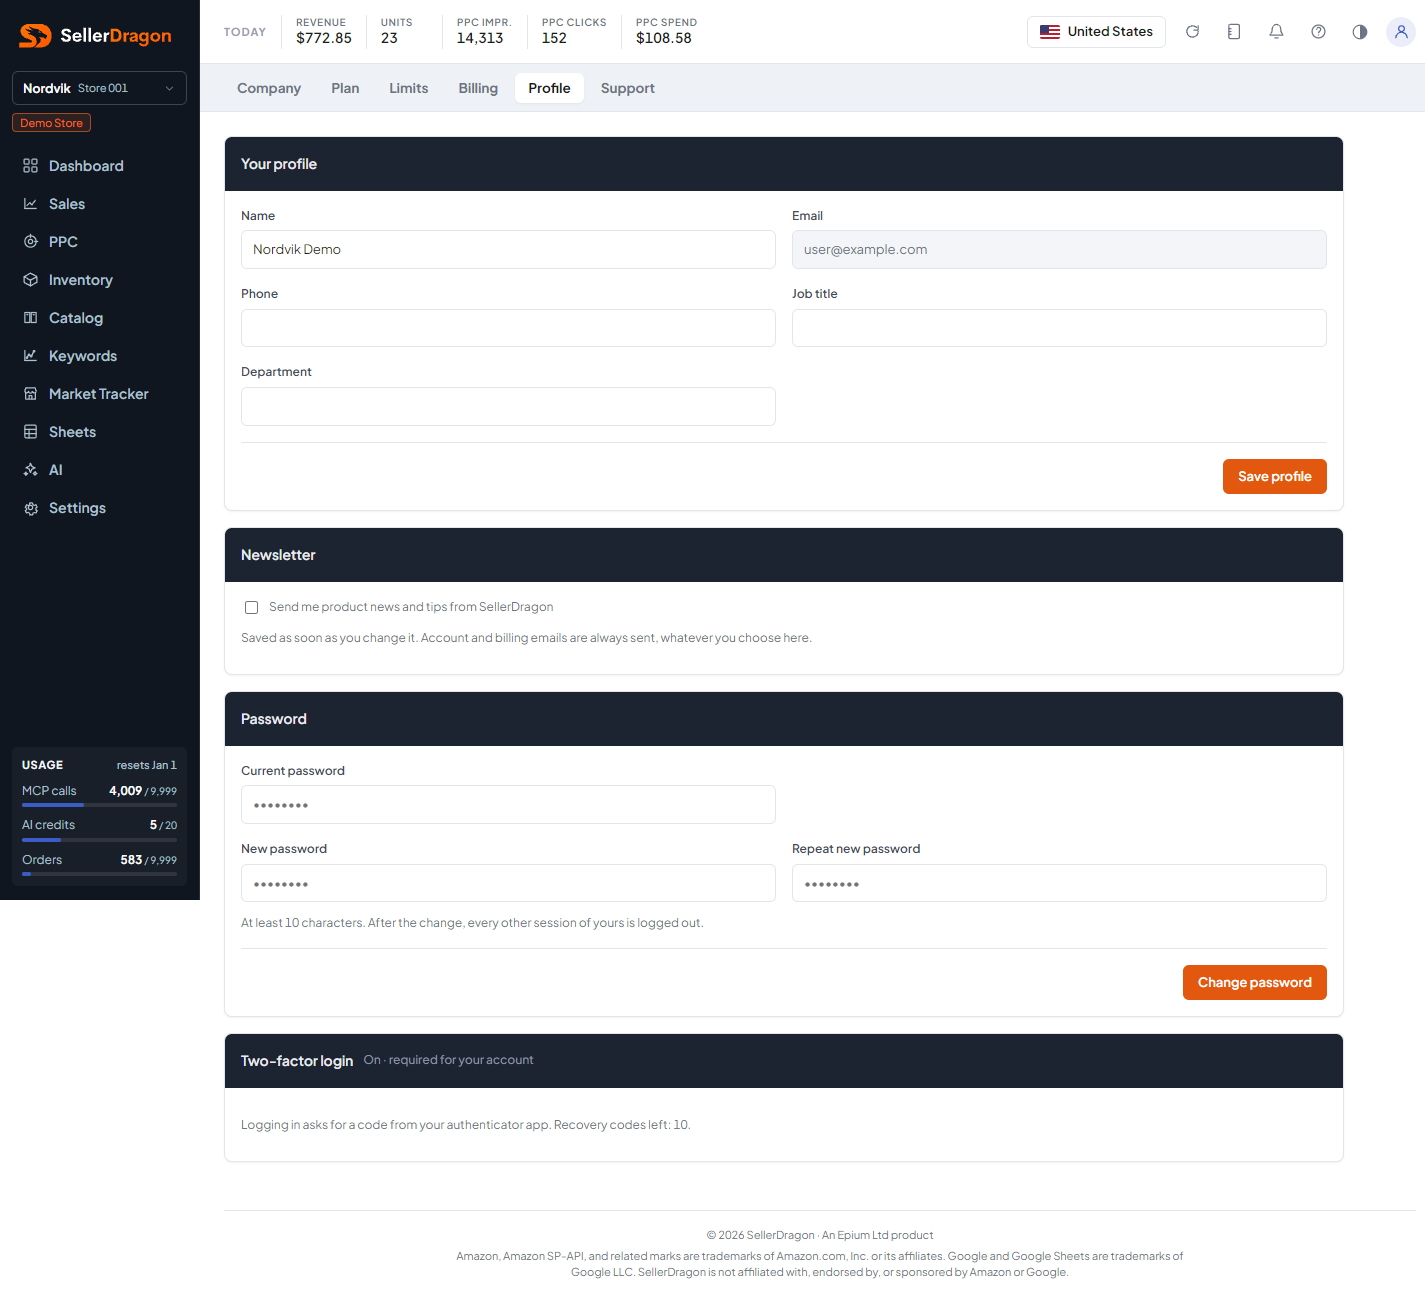This screenshot has height=1309, width=1425.
Task: Focus the Current password field
Action: coord(508,805)
